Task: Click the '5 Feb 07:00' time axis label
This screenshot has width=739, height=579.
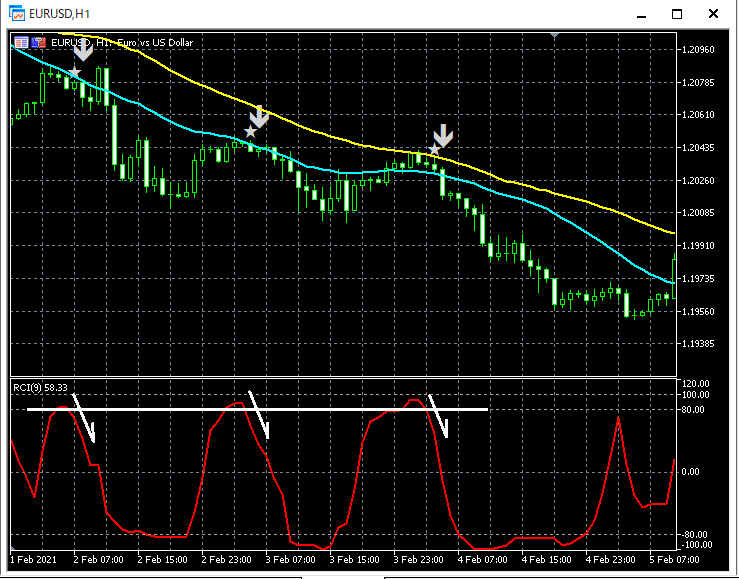Action: point(674,560)
